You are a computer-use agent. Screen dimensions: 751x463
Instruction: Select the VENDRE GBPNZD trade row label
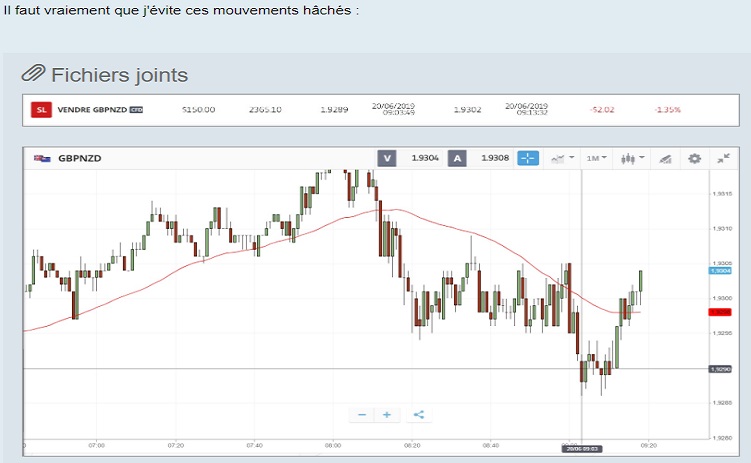point(92,110)
